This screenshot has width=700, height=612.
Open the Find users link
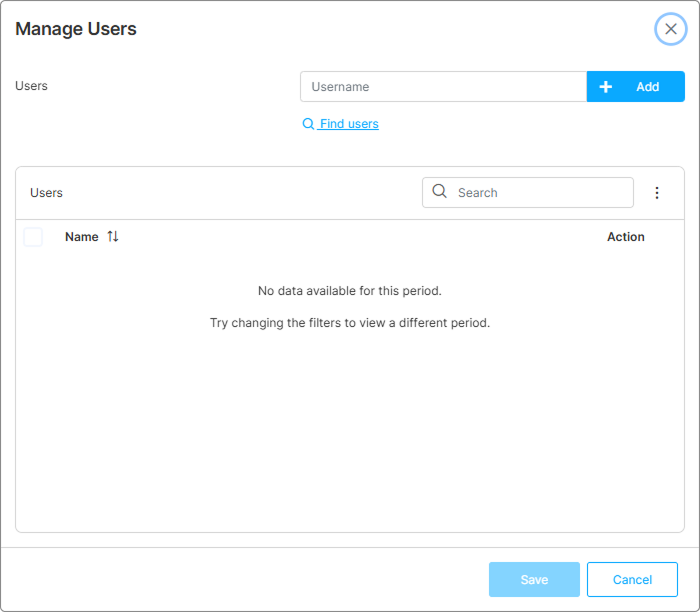point(341,124)
